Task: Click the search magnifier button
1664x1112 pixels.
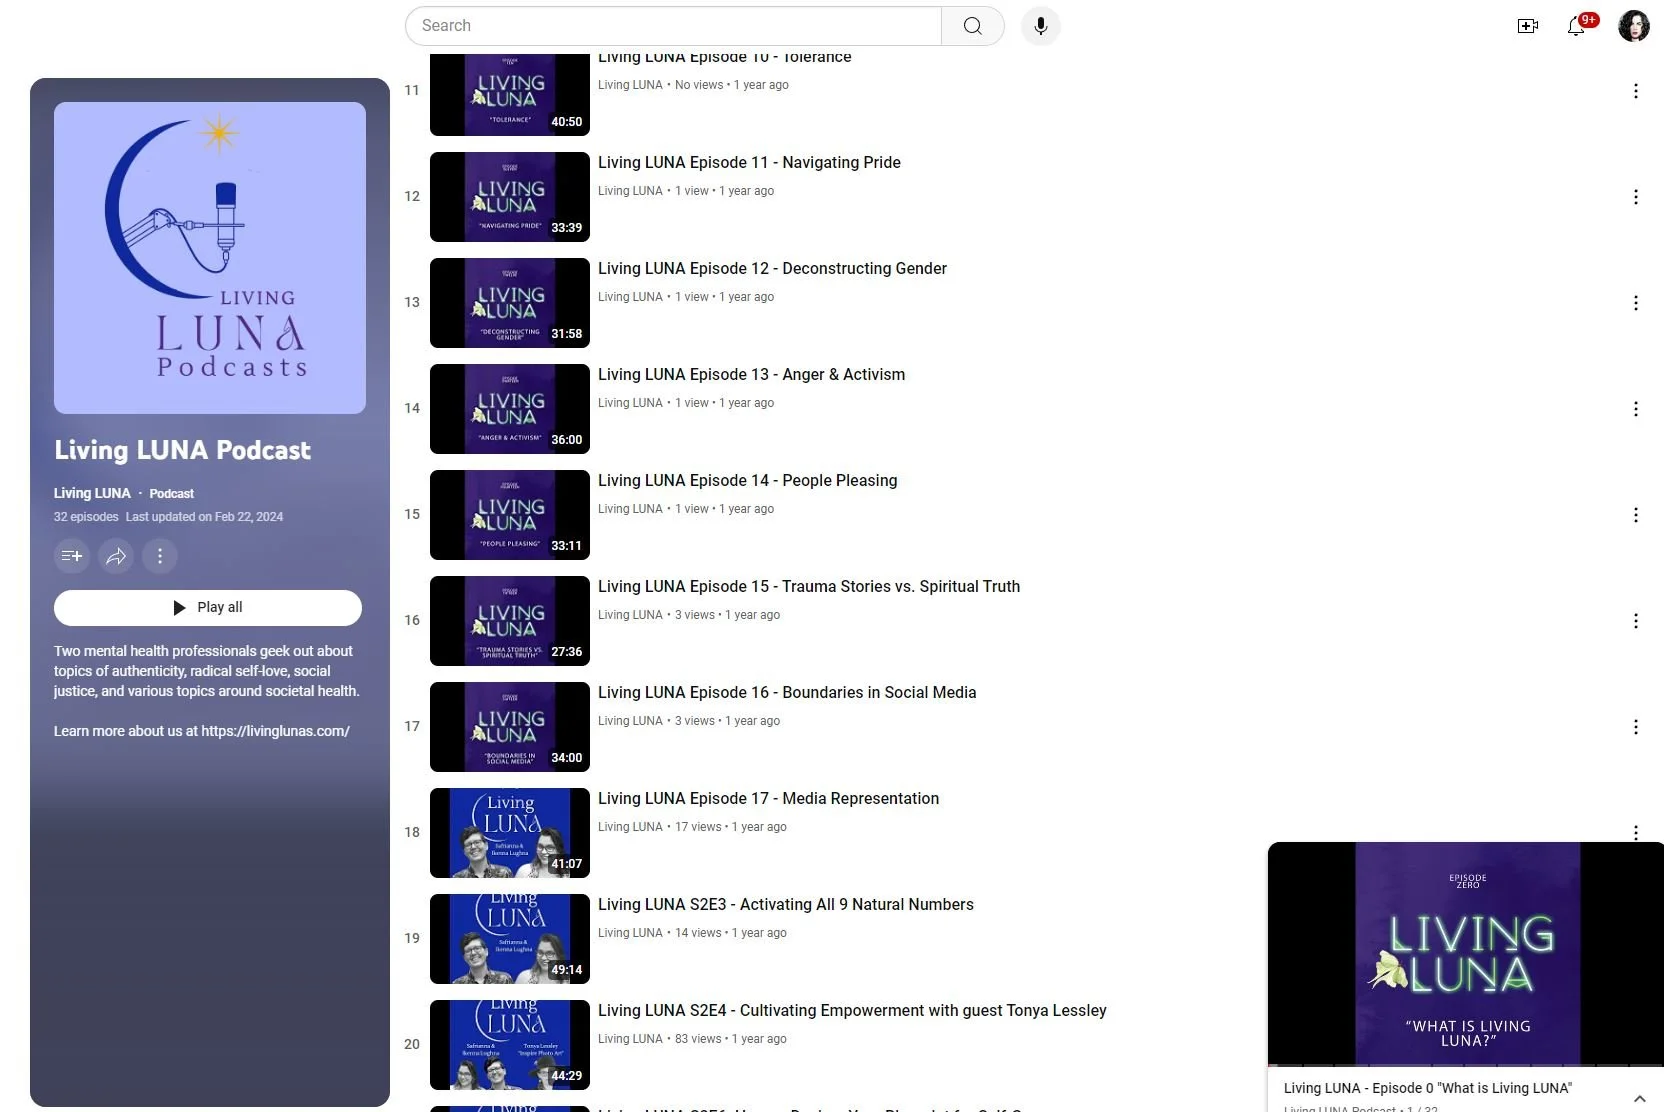Action: [972, 26]
